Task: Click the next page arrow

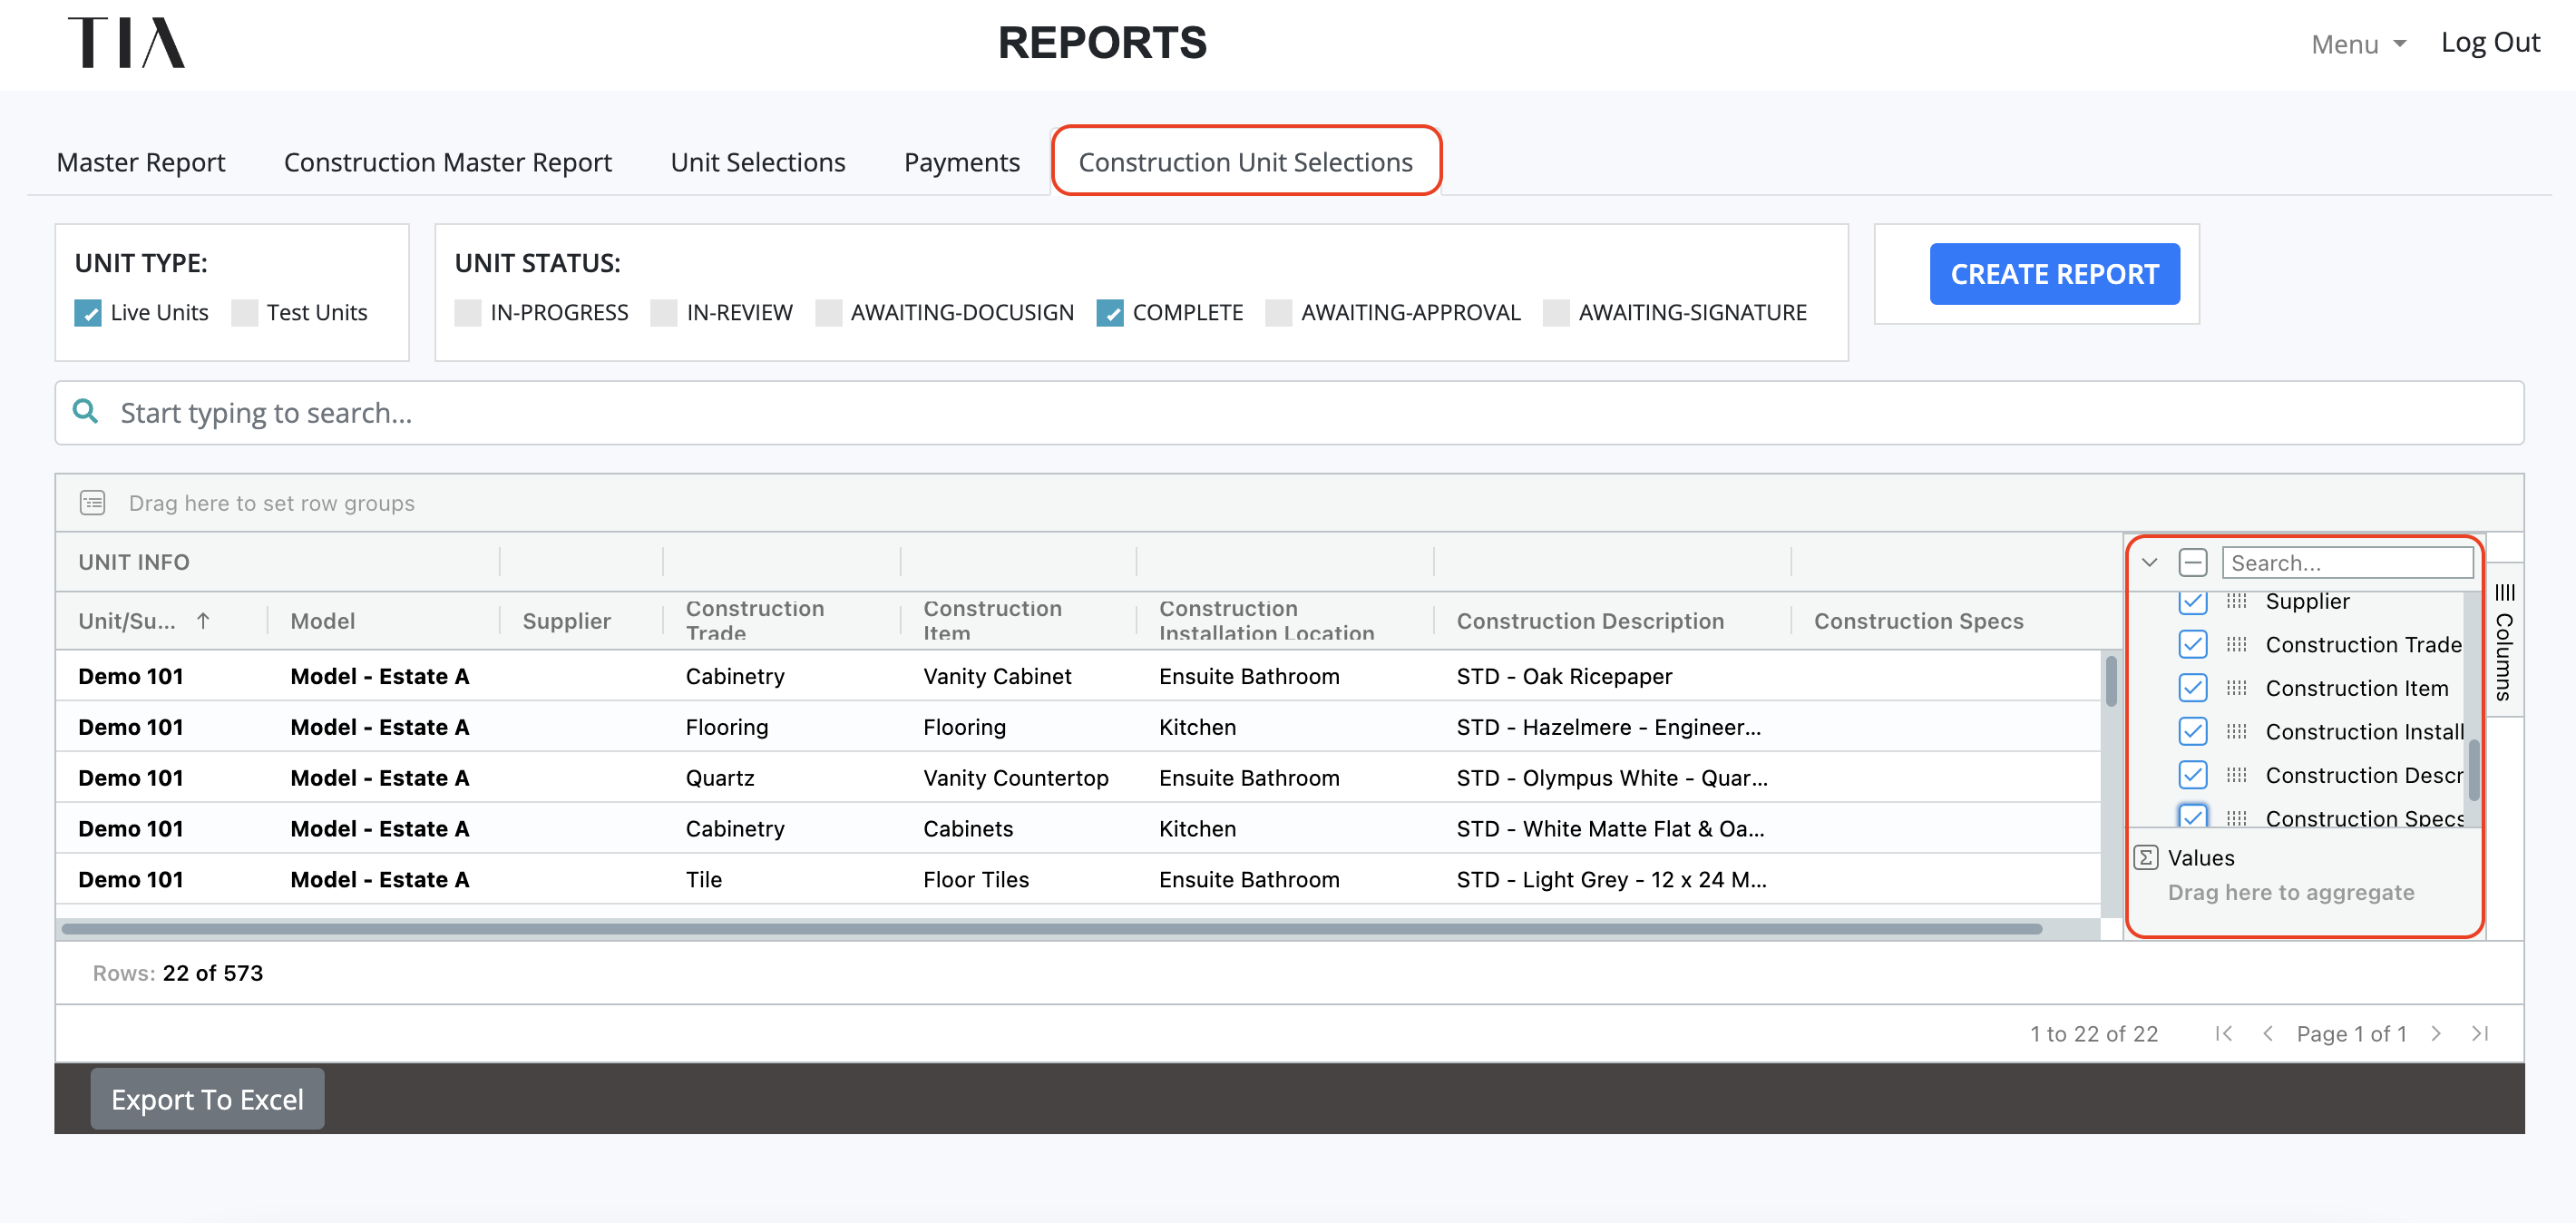Action: pos(2436,1034)
